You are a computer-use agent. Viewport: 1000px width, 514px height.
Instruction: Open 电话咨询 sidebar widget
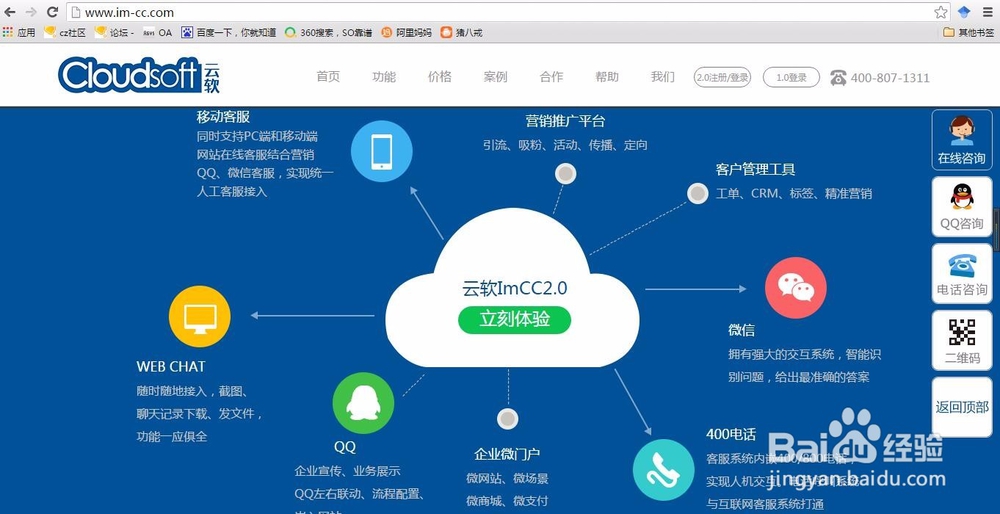coord(962,274)
